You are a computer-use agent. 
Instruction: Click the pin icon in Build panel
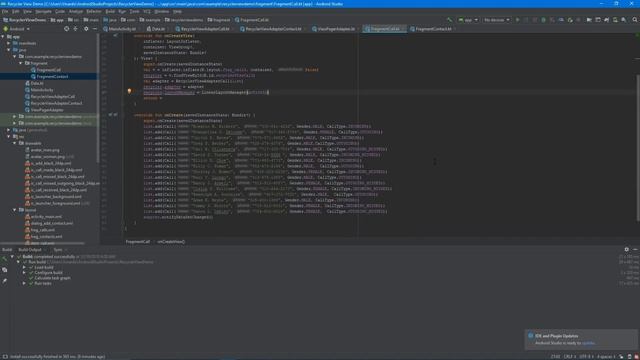[x=4, y=281]
